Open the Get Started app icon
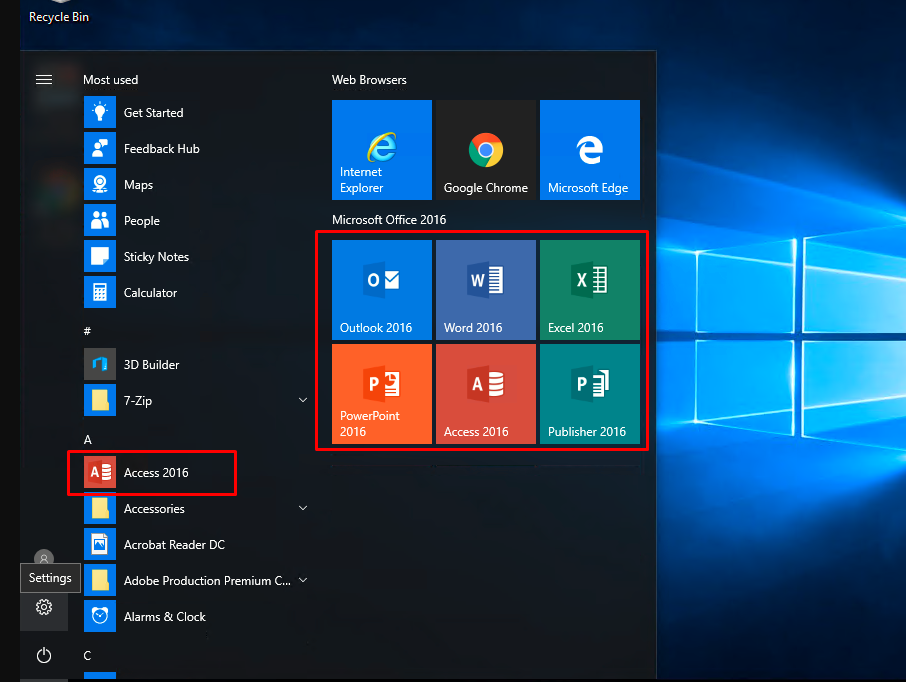Viewport: 906px width, 682px height. (x=99, y=112)
